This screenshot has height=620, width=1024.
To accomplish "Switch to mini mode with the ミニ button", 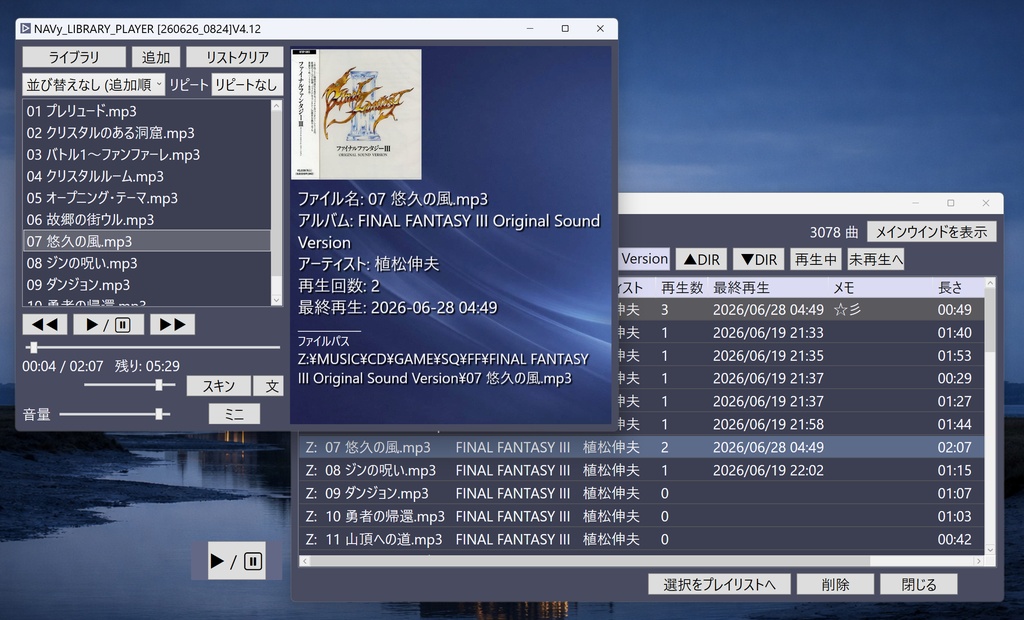I will click(234, 414).
